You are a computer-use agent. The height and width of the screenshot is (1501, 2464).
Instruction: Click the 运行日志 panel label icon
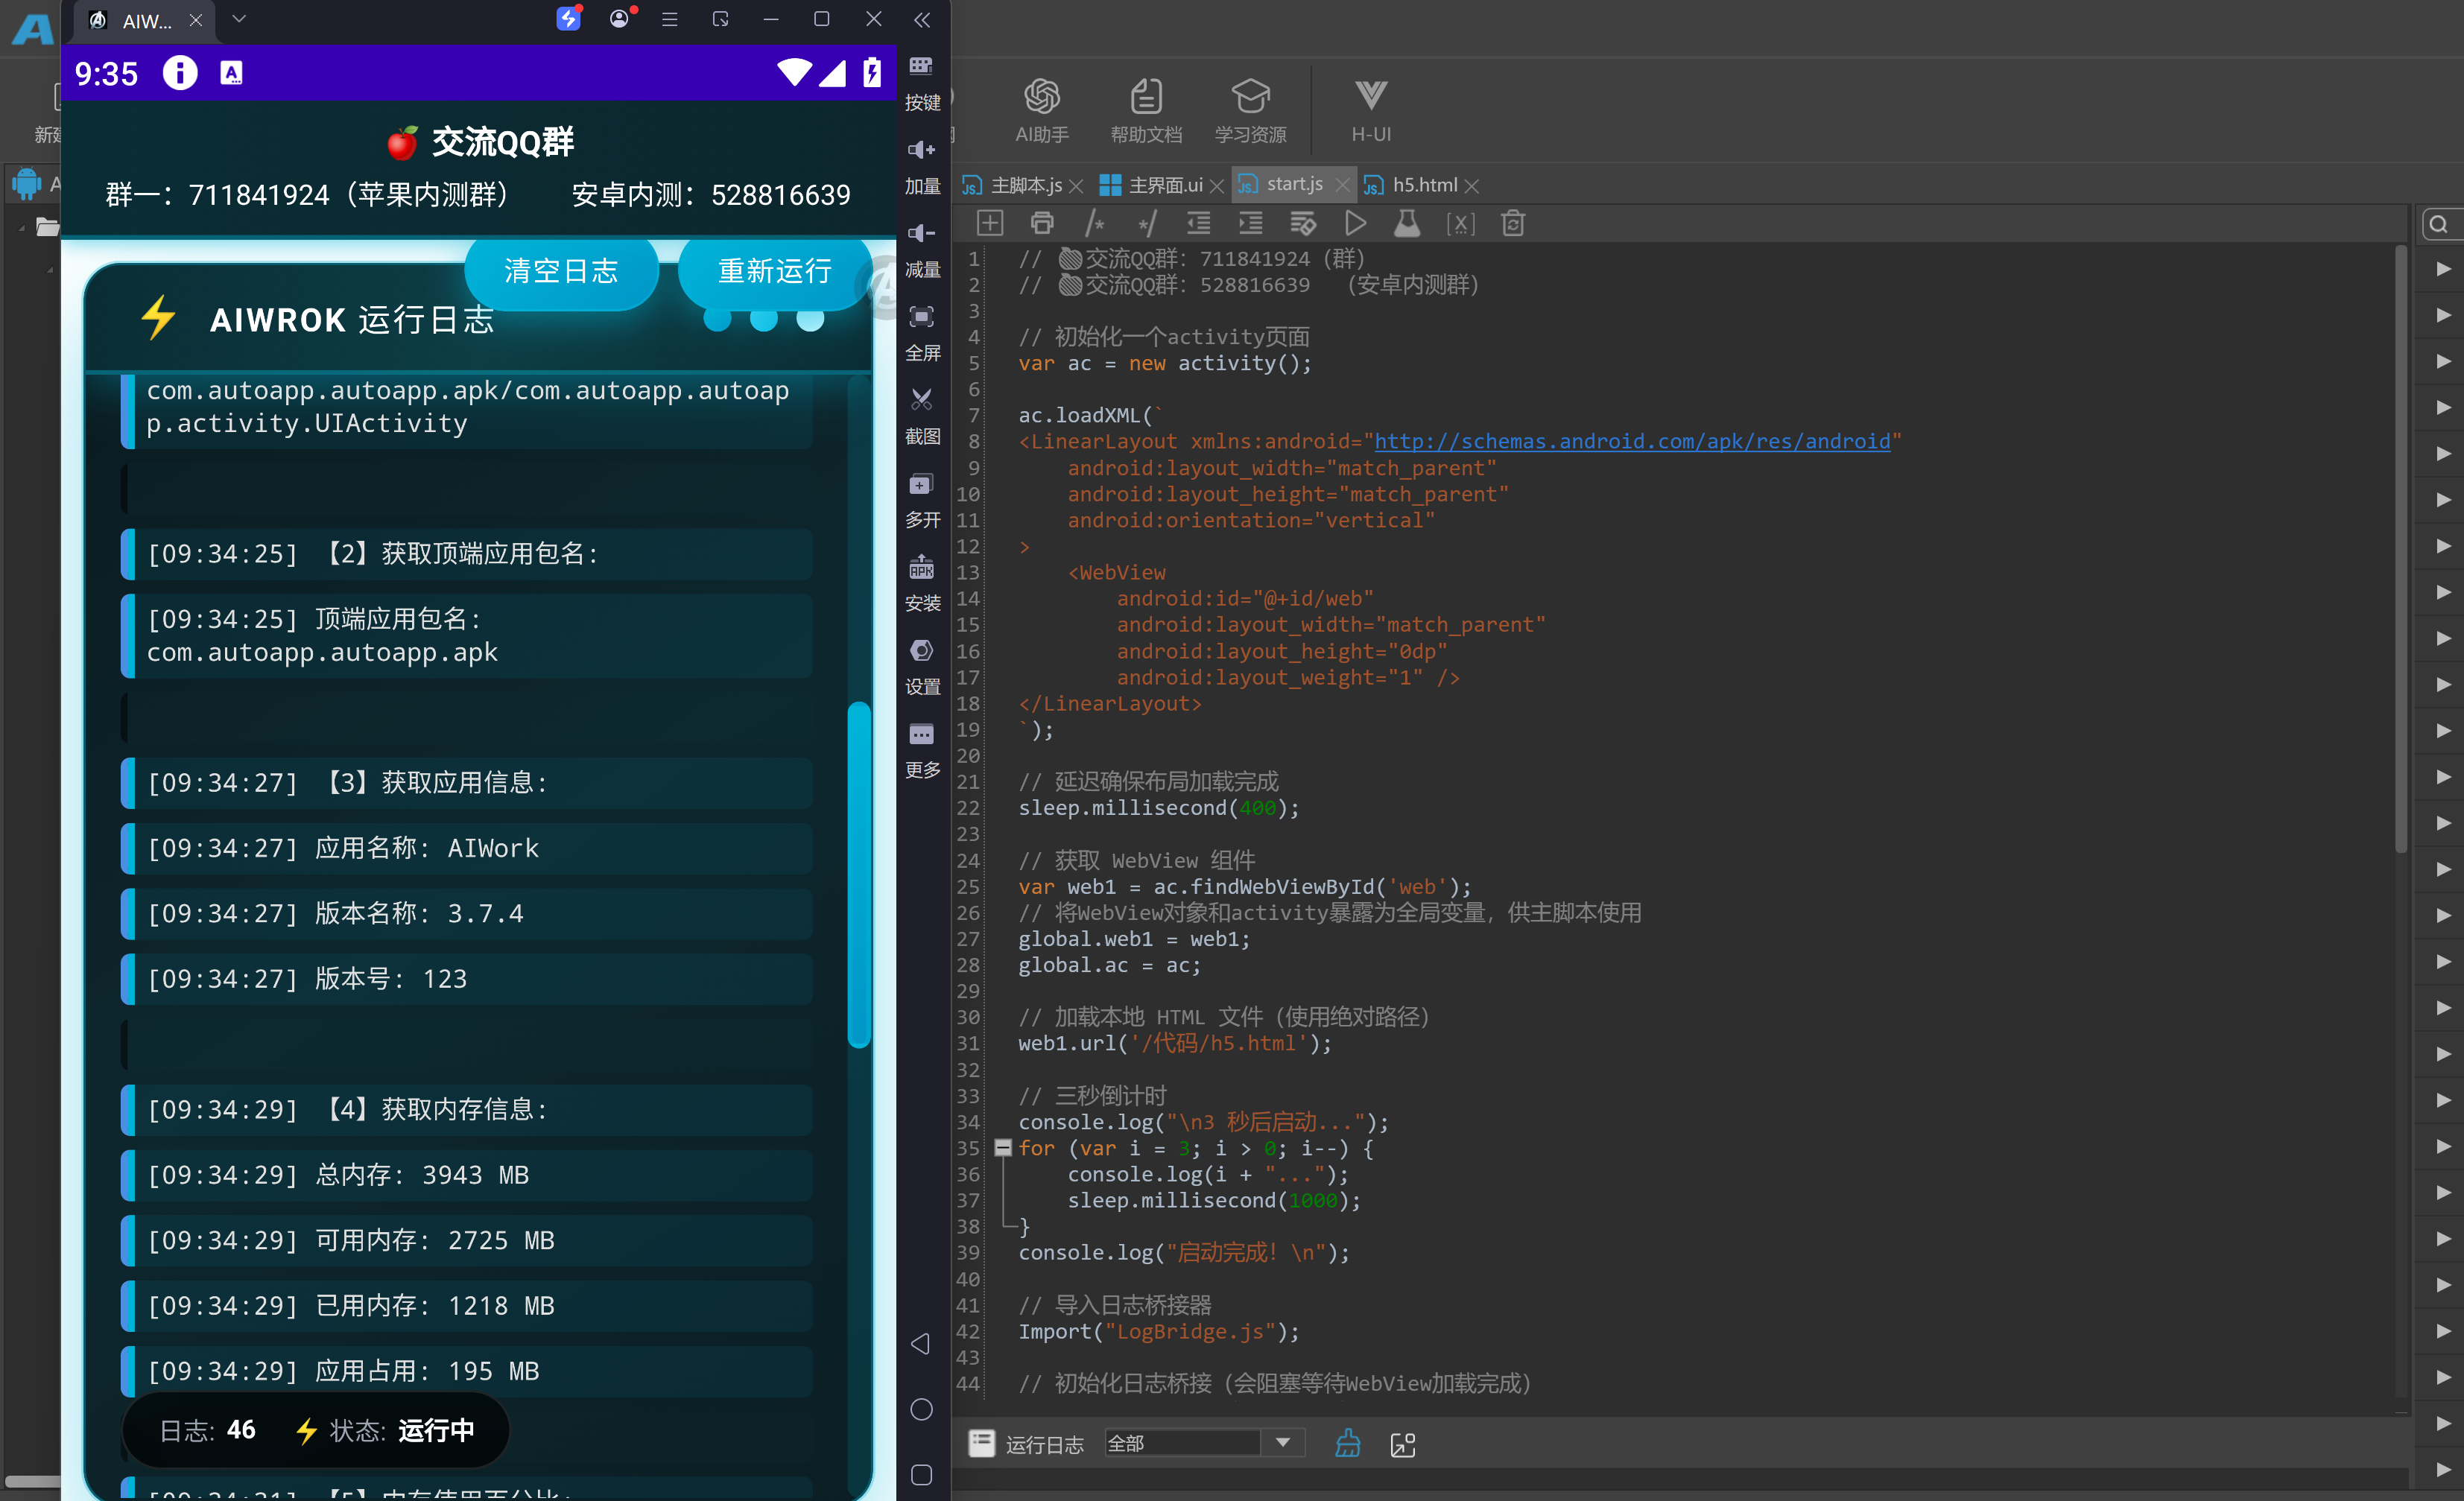pos(981,1443)
